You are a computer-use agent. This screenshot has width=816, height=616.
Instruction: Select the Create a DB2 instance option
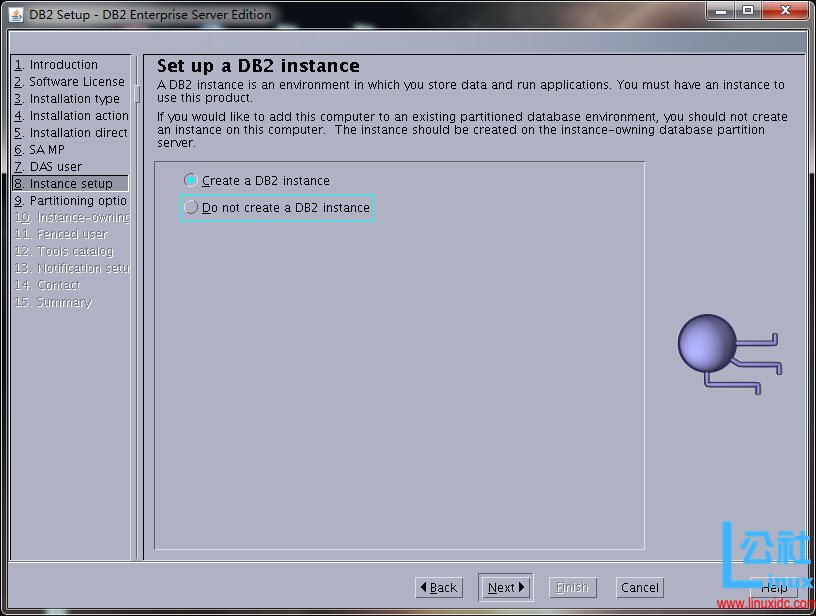point(258,180)
